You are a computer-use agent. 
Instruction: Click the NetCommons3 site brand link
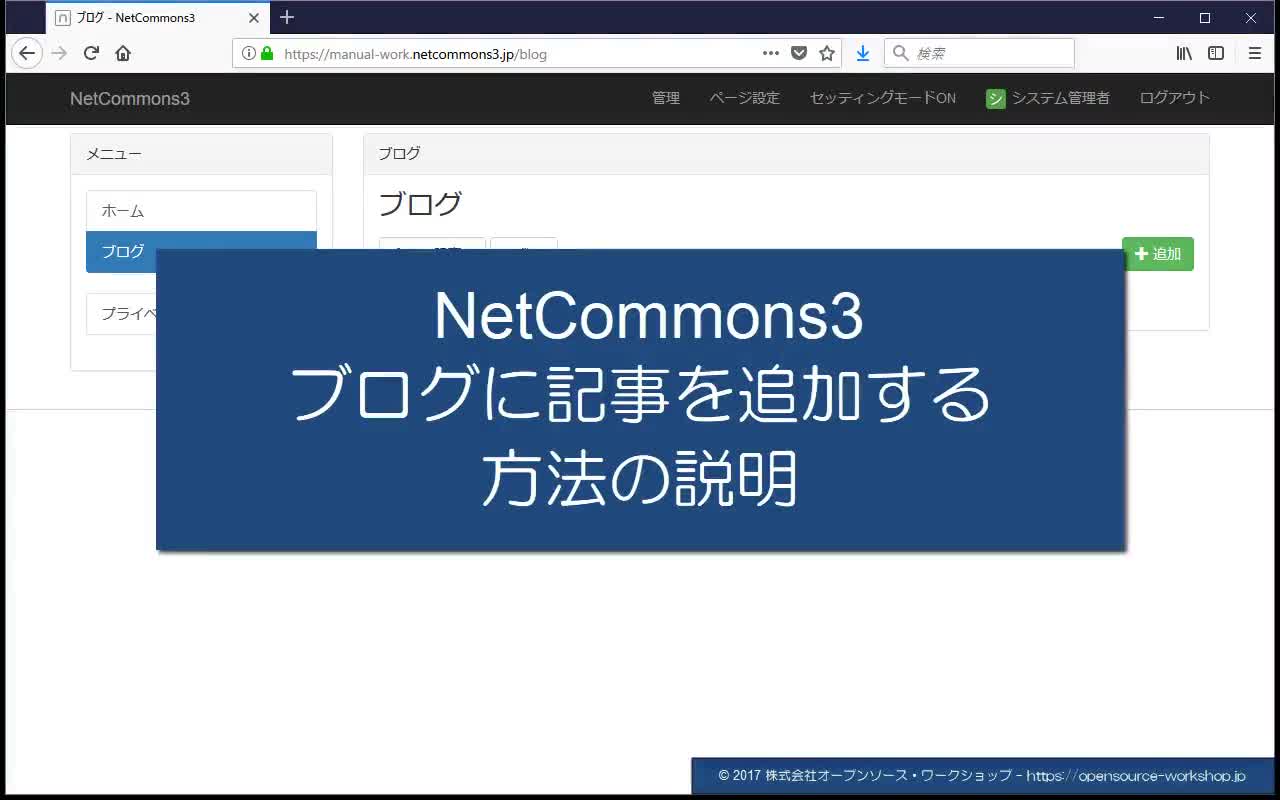pos(130,98)
